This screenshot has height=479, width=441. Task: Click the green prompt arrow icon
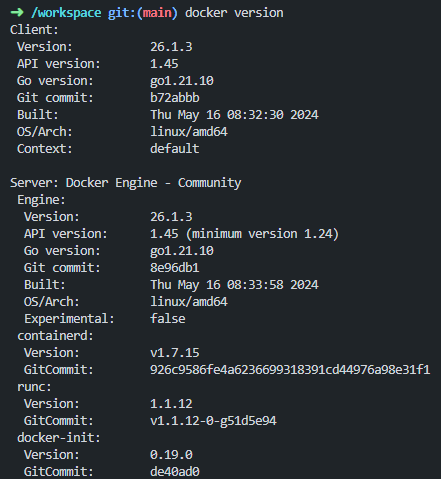click(x=17, y=13)
